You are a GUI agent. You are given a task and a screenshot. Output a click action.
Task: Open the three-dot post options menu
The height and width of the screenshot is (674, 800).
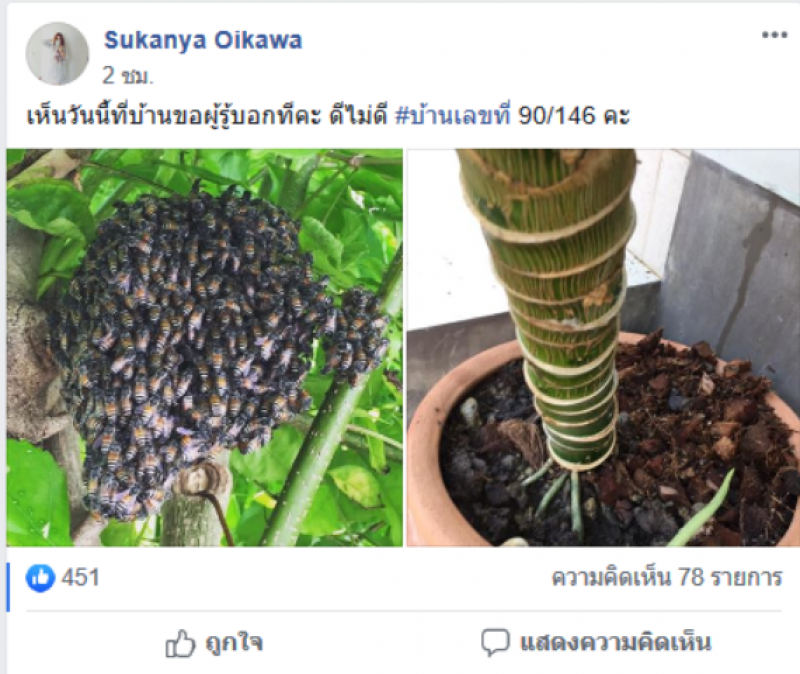774,35
